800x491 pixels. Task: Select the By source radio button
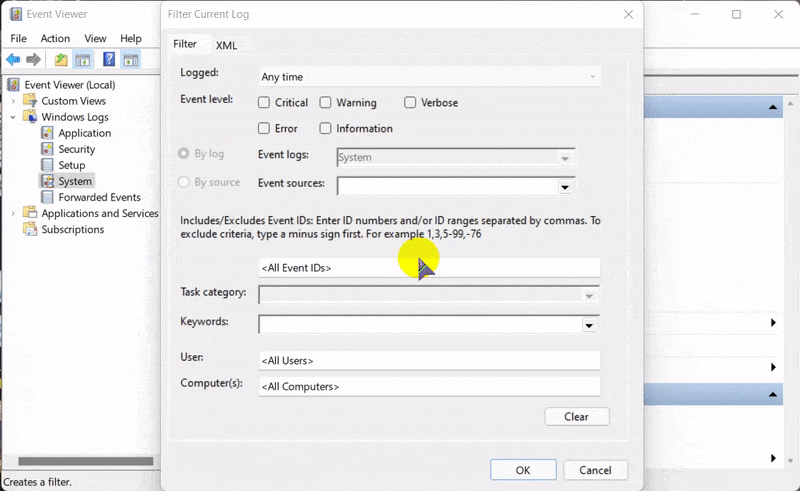183,182
